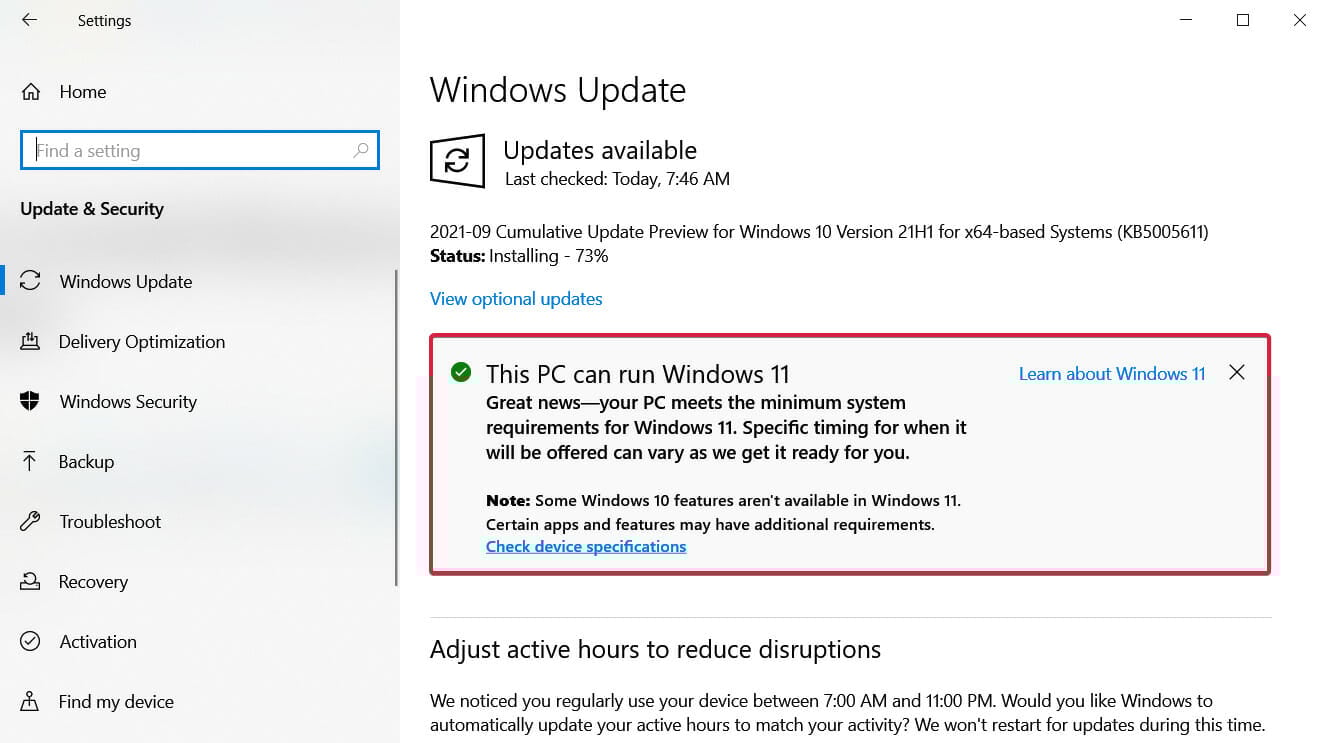The width and height of the screenshot is (1329, 743).
Task: Click the Update & Security section header
Action: [x=92, y=209]
